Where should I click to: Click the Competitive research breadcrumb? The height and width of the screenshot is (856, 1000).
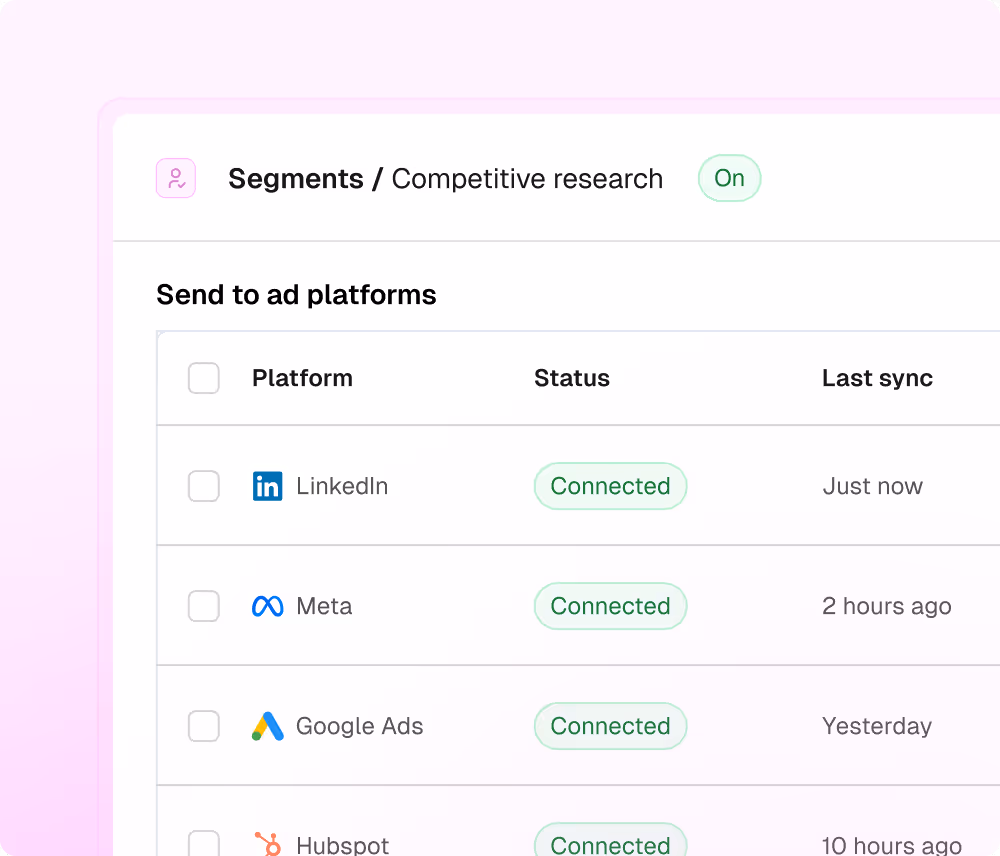click(527, 179)
